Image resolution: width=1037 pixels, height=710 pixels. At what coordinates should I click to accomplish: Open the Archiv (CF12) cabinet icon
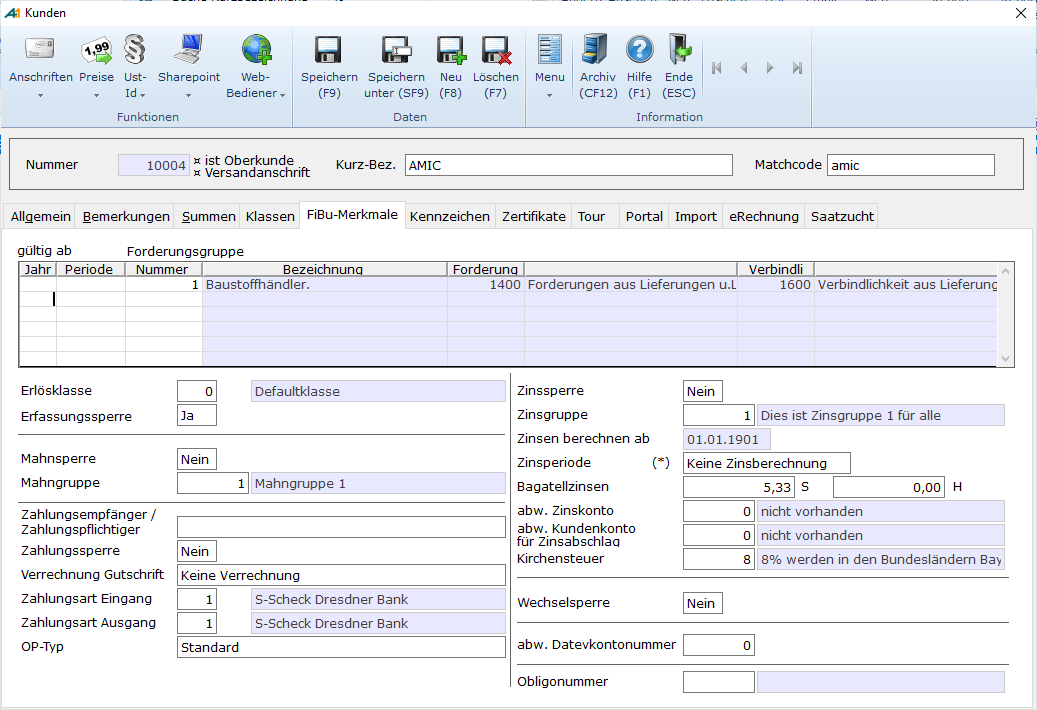[x=595, y=50]
